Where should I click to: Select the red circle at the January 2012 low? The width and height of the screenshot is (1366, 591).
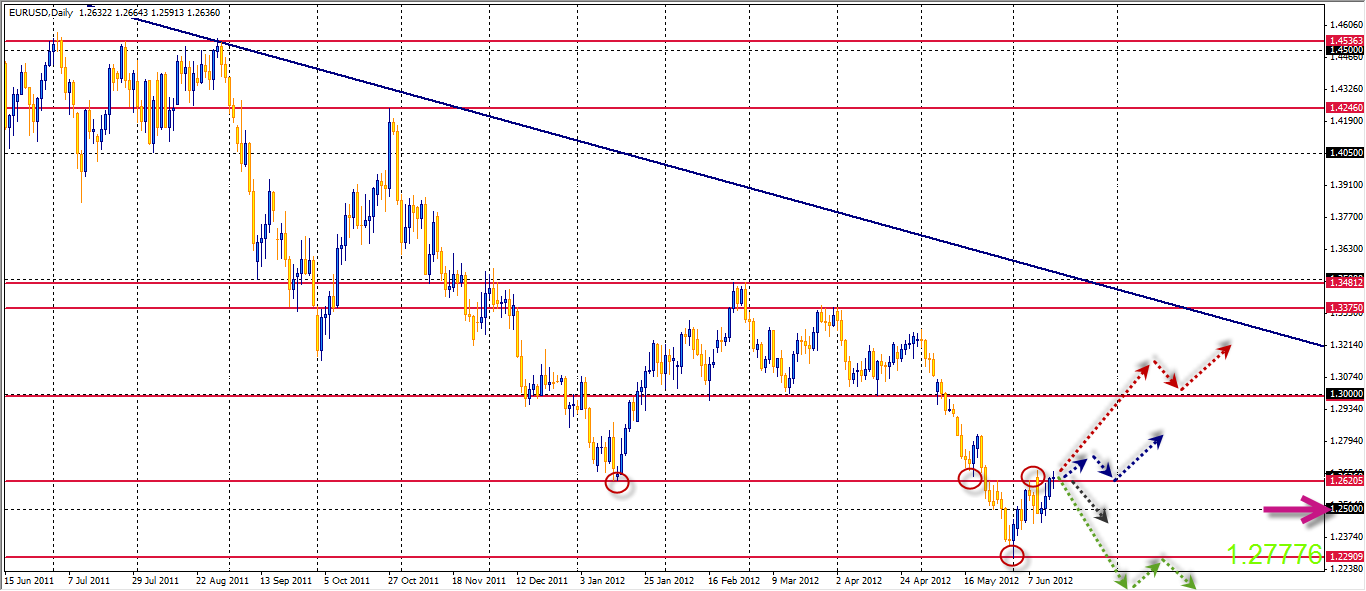pos(618,483)
